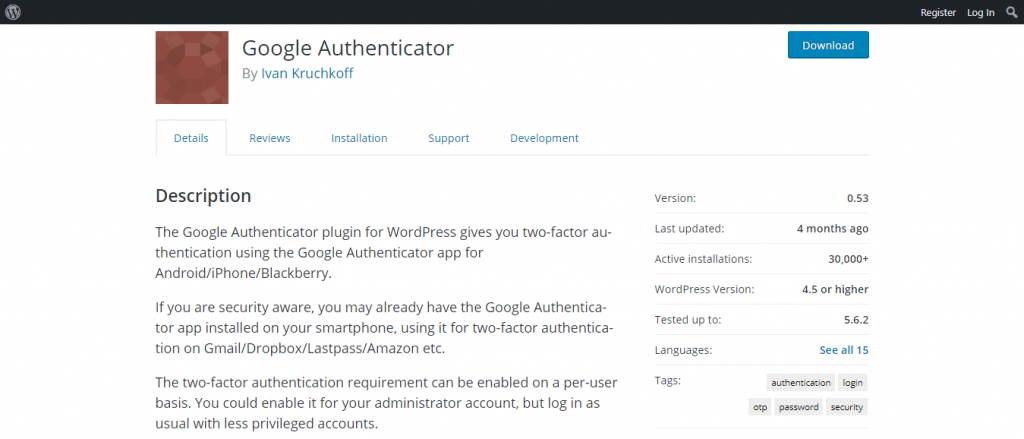
Task: Switch to the Reviews tab
Action: 270,138
